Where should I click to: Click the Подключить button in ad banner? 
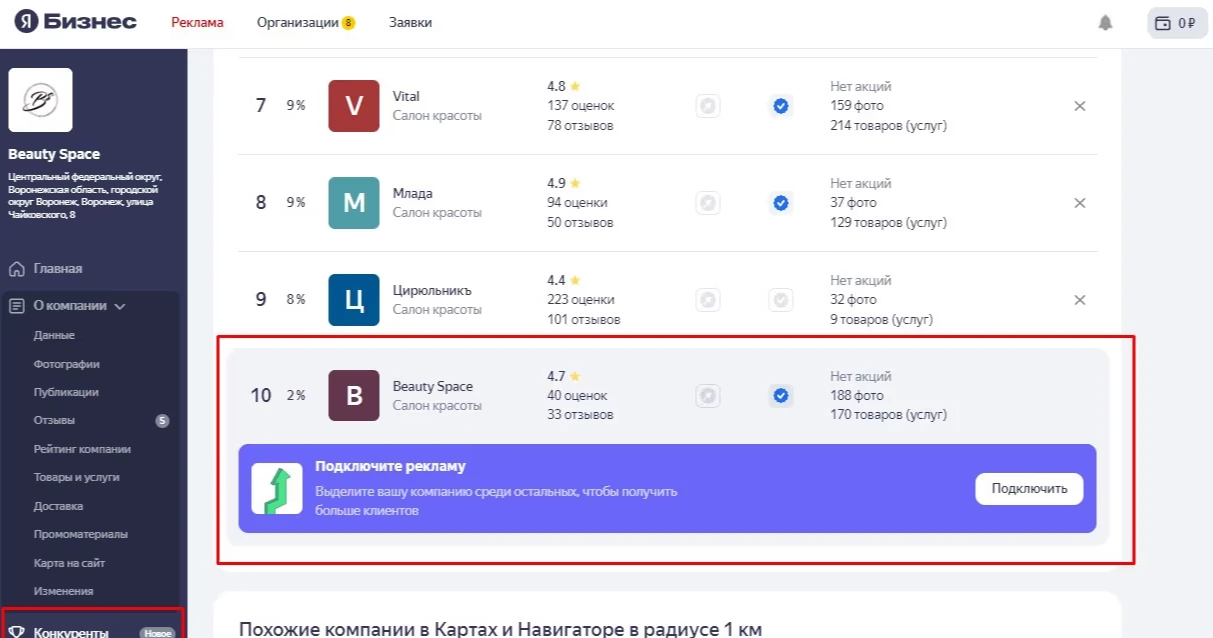click(1029, 489)
